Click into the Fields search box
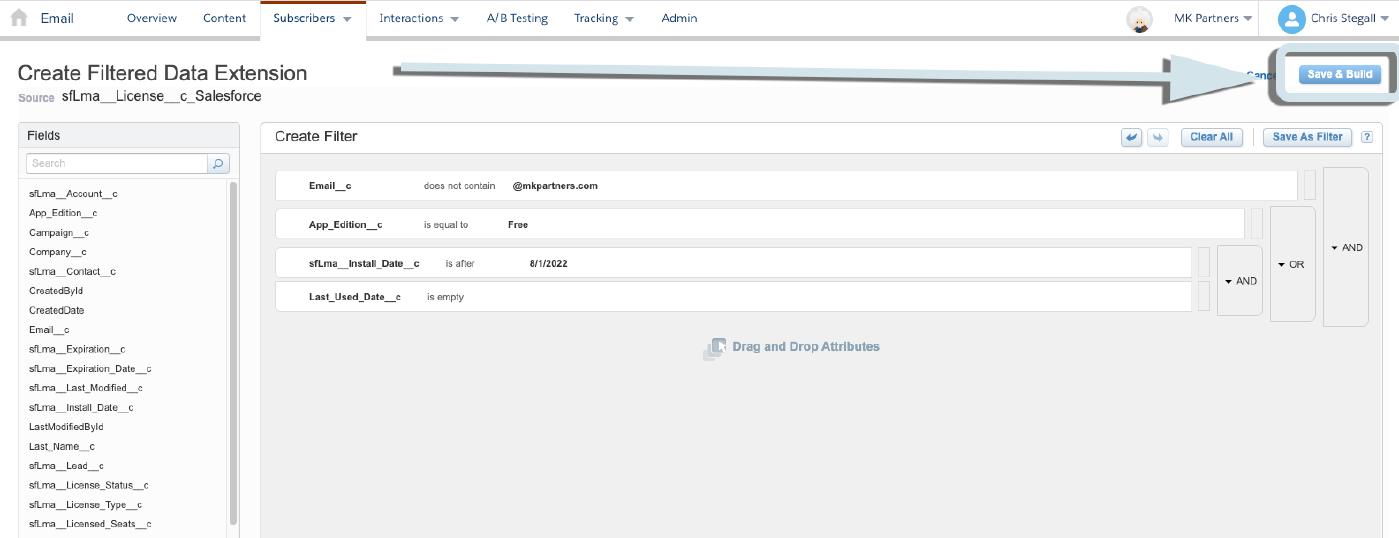The width and height of the screenshot is (1399, 538). [116, 163]
